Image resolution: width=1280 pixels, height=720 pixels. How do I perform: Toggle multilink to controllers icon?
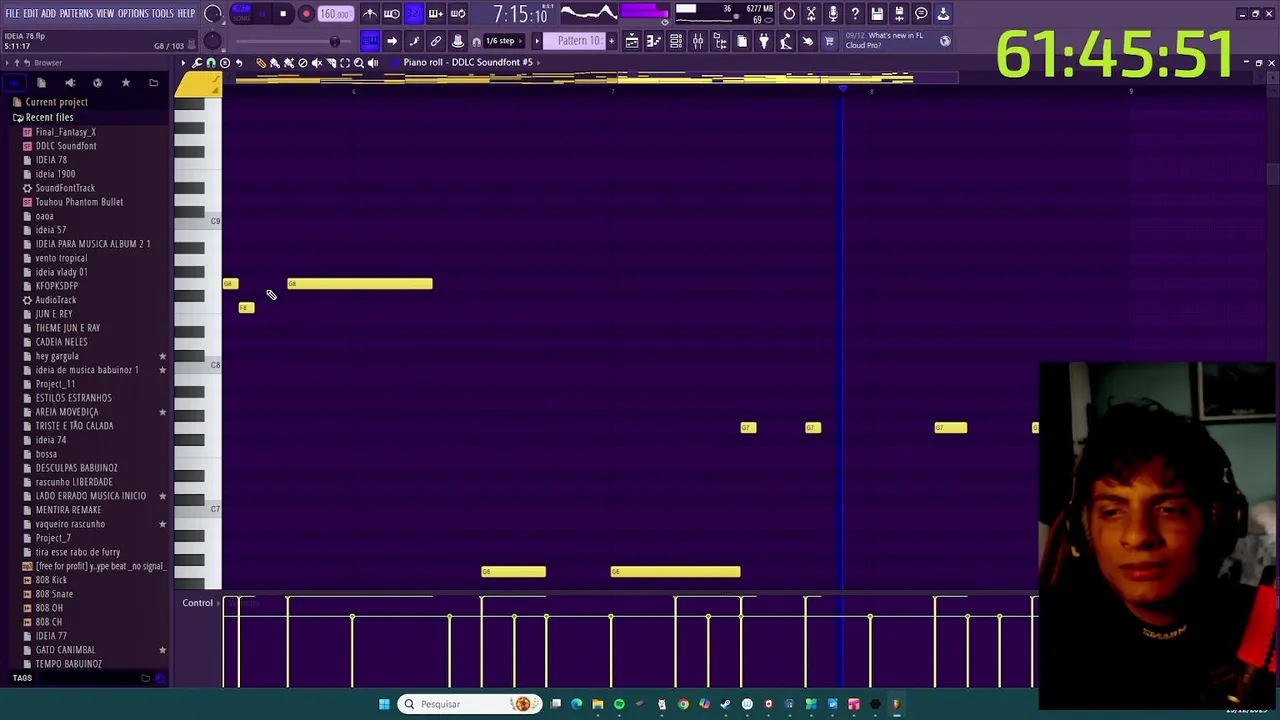[458, 41]
